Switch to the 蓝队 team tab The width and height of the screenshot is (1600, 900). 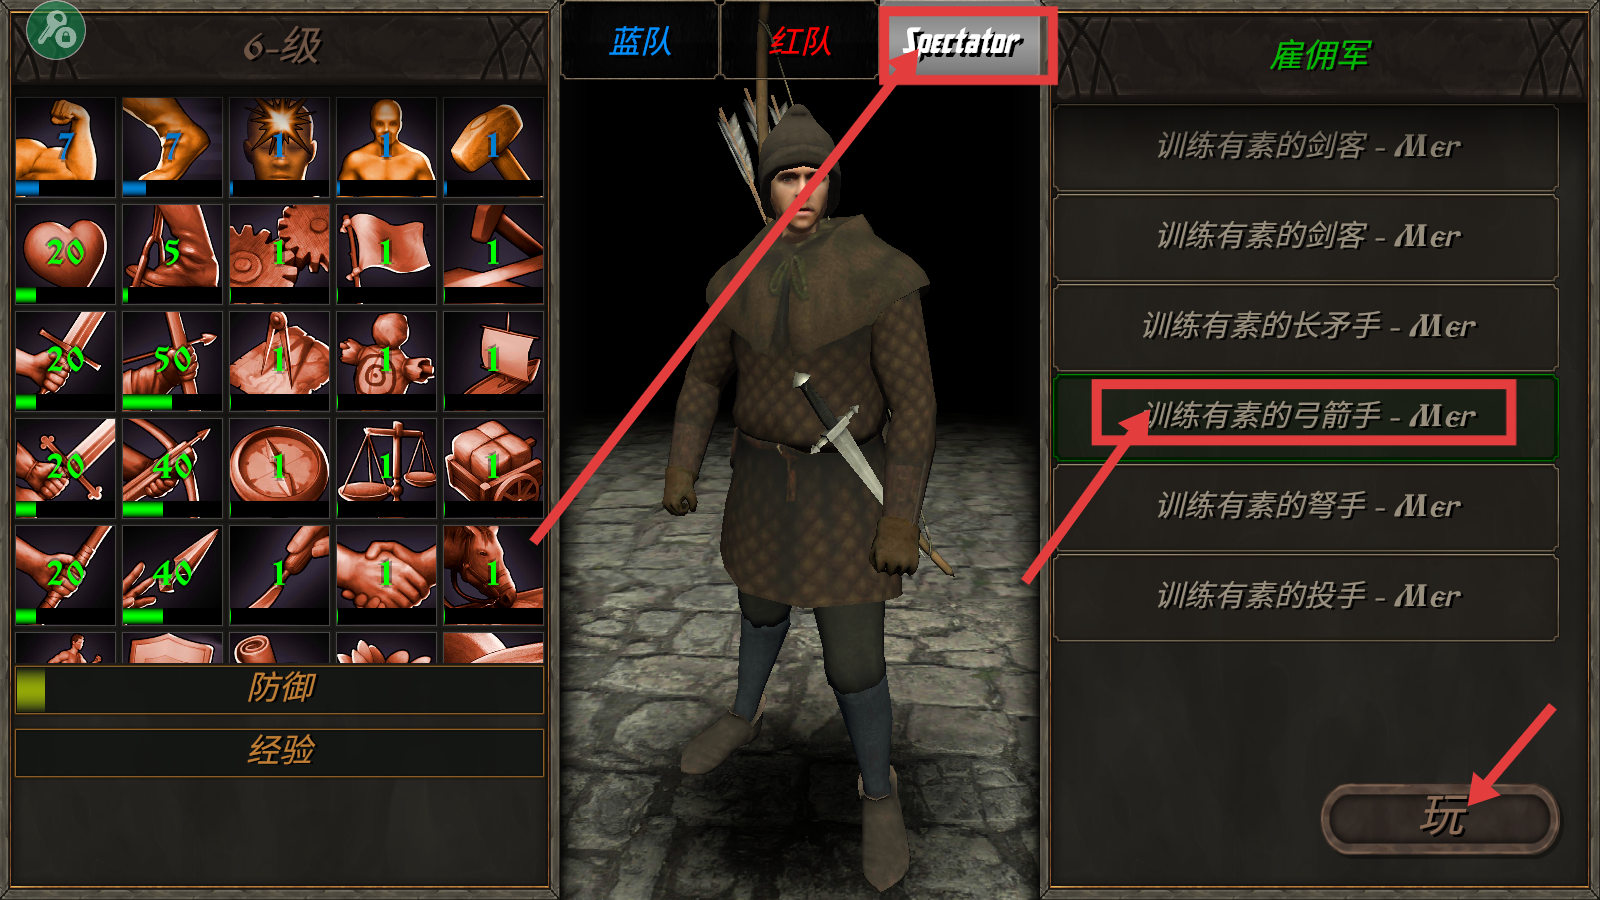pyautogui.click(x=640, y=41)
